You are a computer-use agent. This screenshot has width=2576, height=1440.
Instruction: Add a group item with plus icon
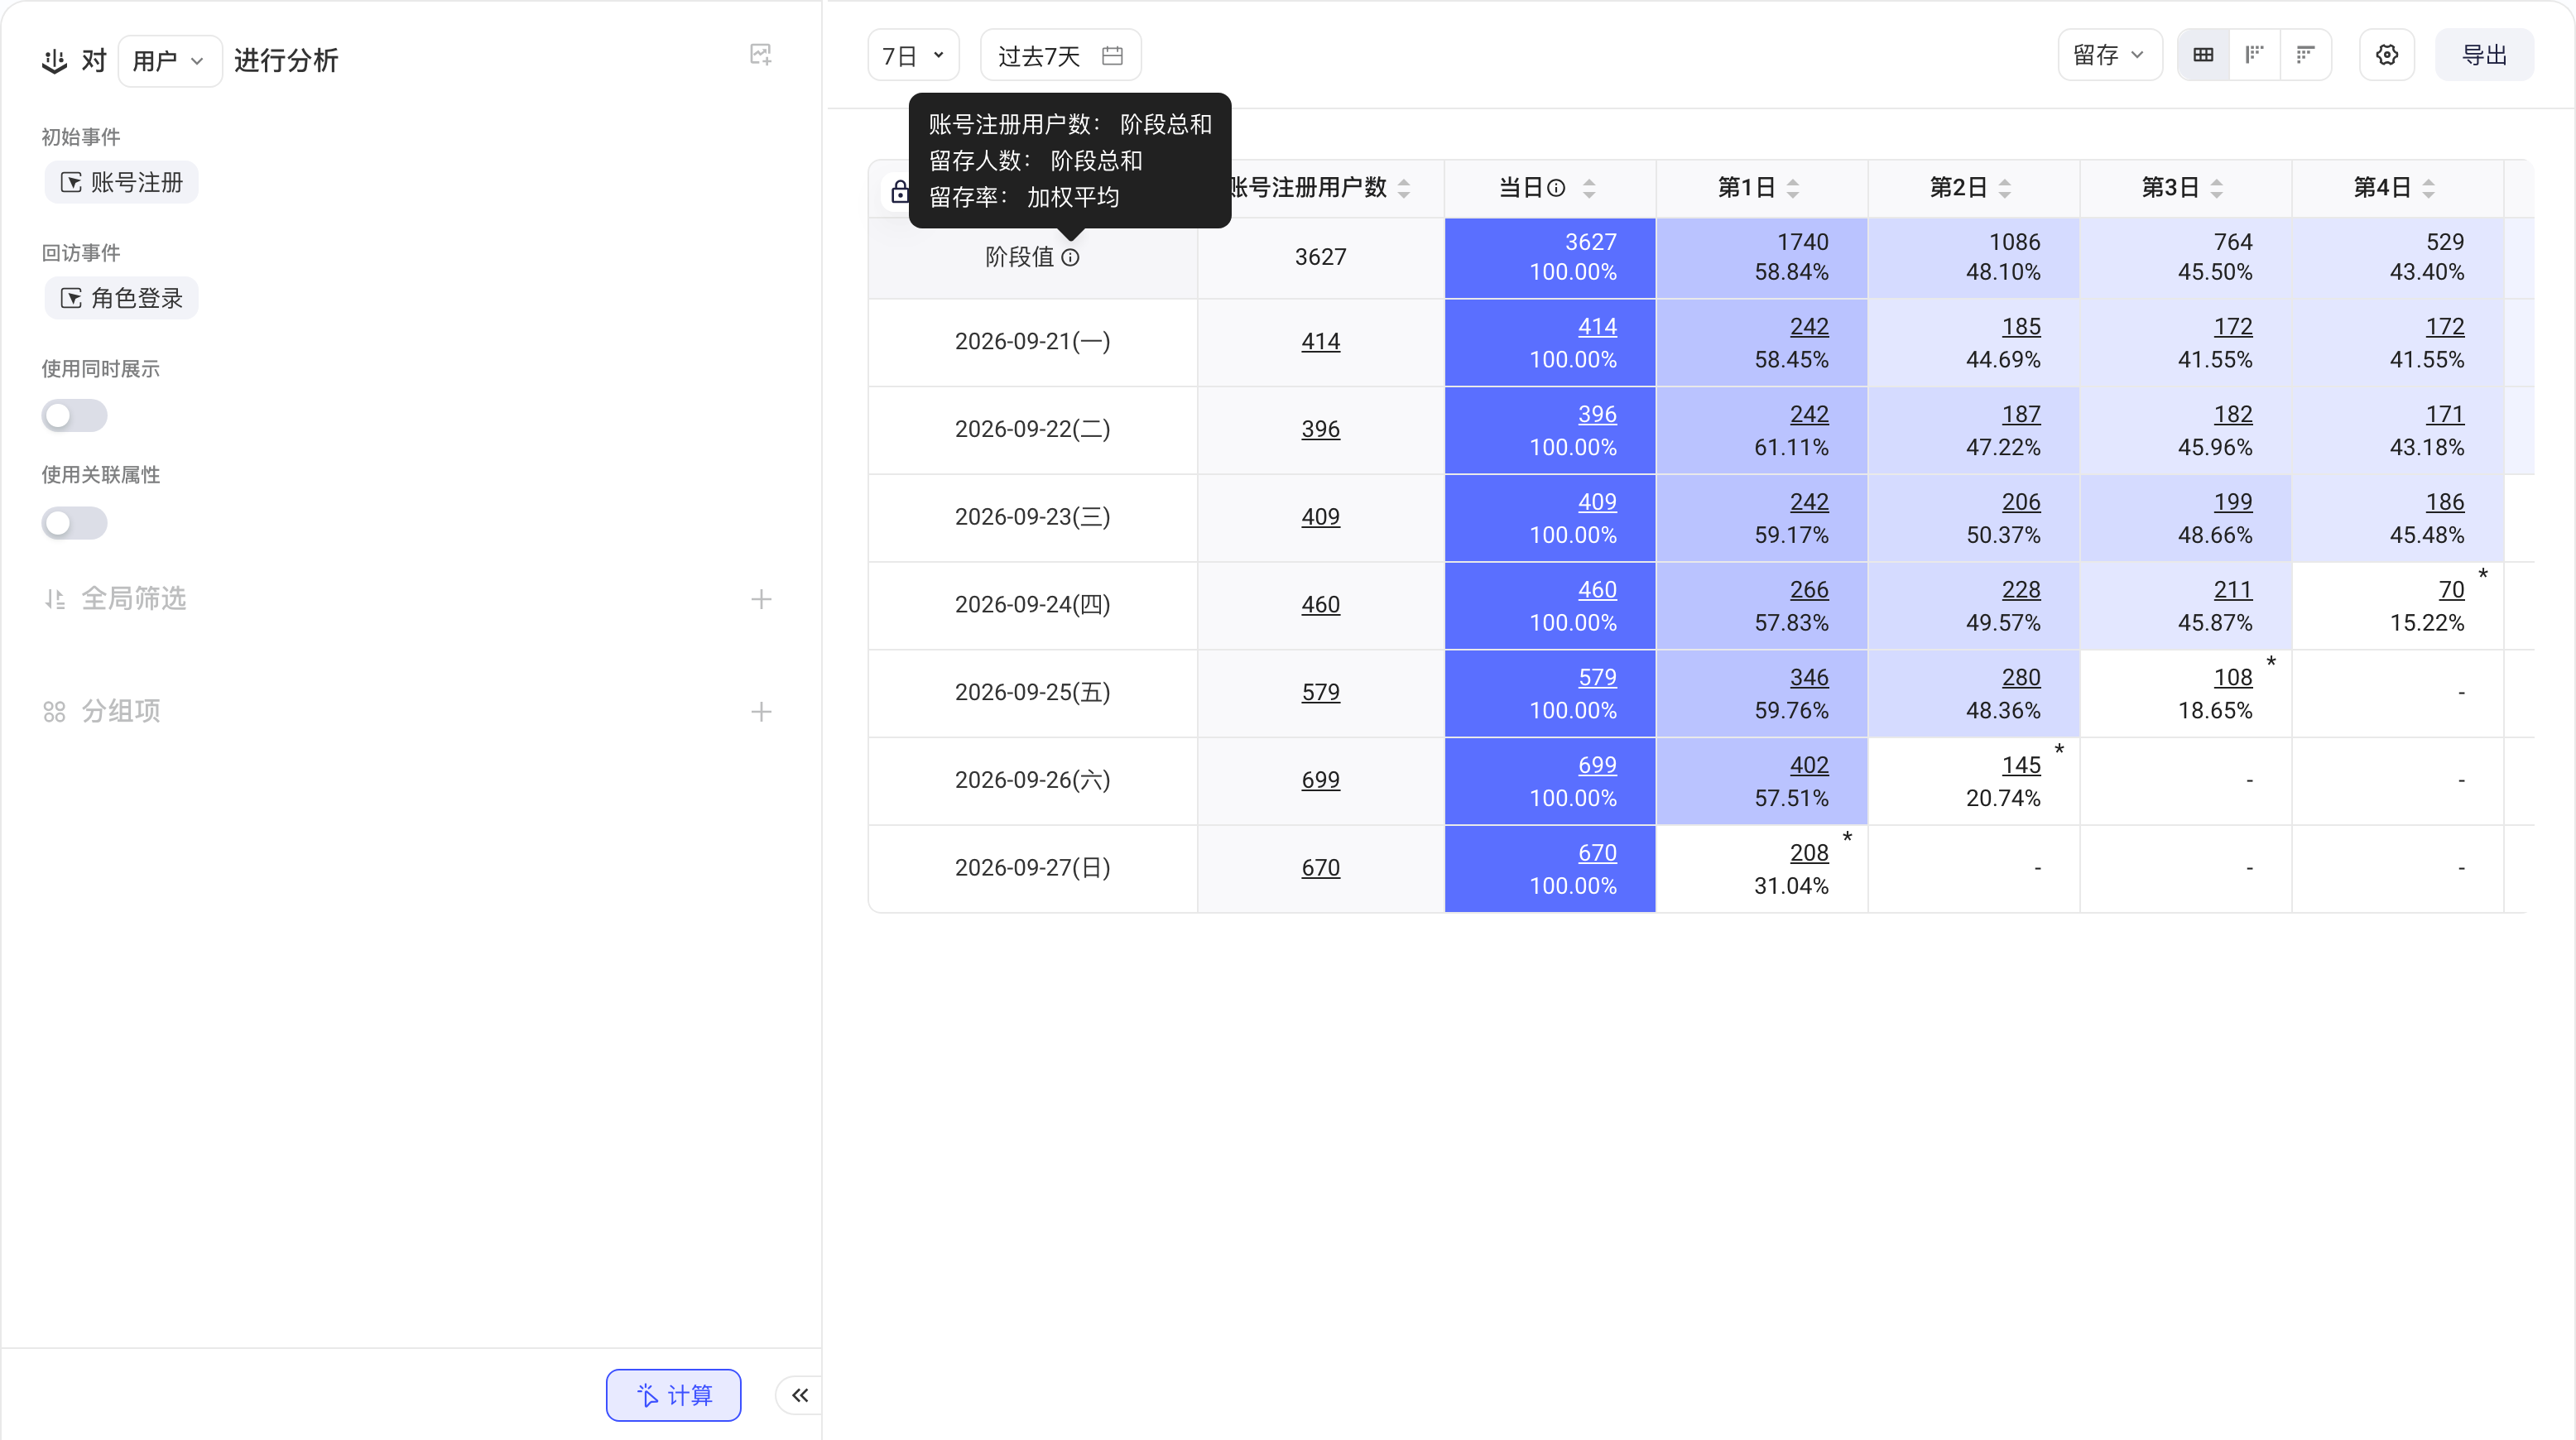tap(761, 712)
